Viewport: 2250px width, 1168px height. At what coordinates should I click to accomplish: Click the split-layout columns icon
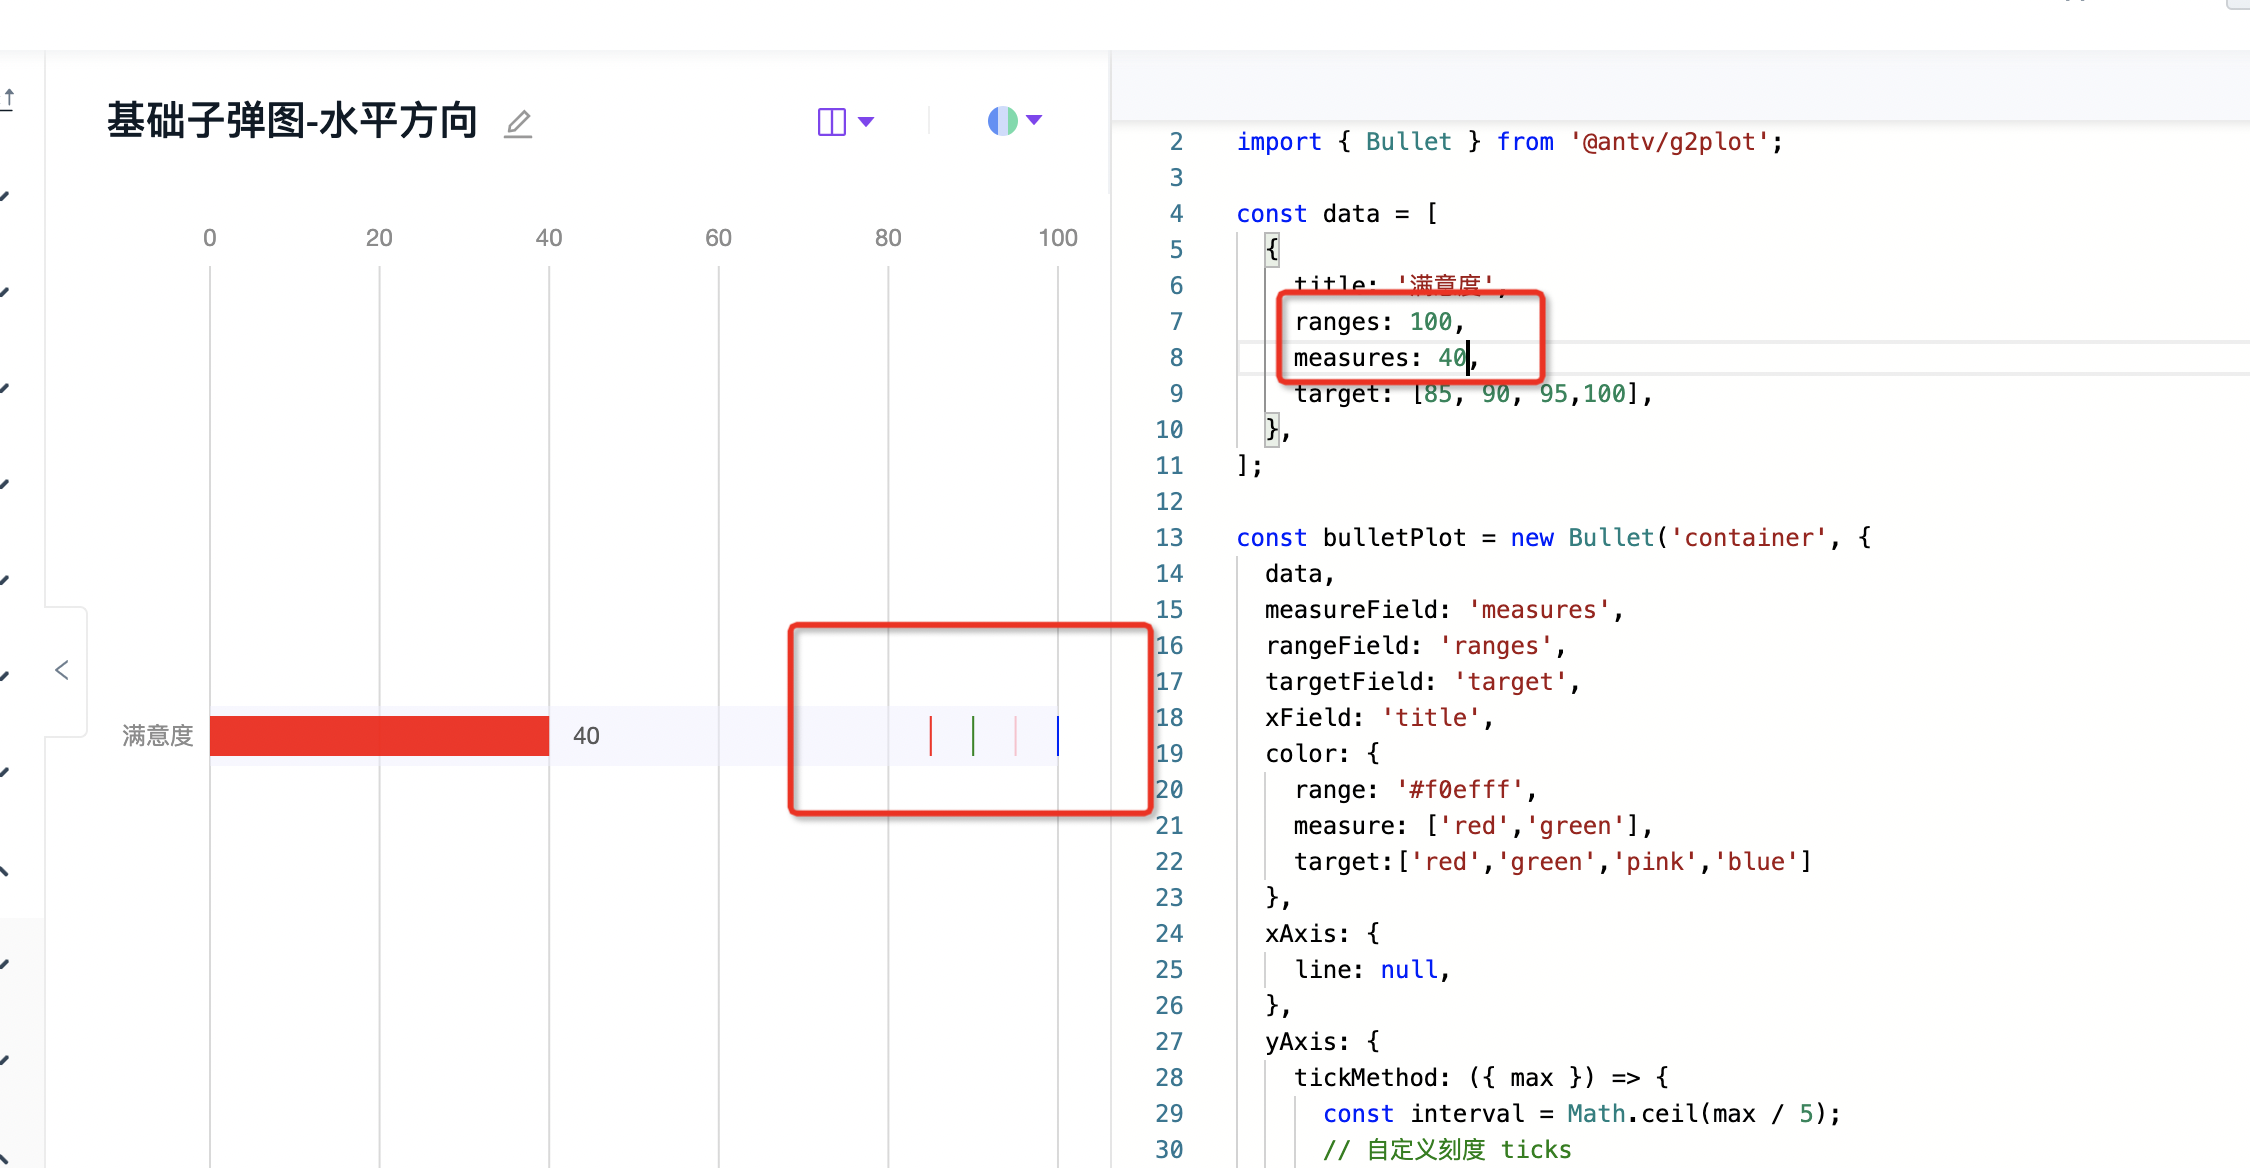[x=831, y=122]
